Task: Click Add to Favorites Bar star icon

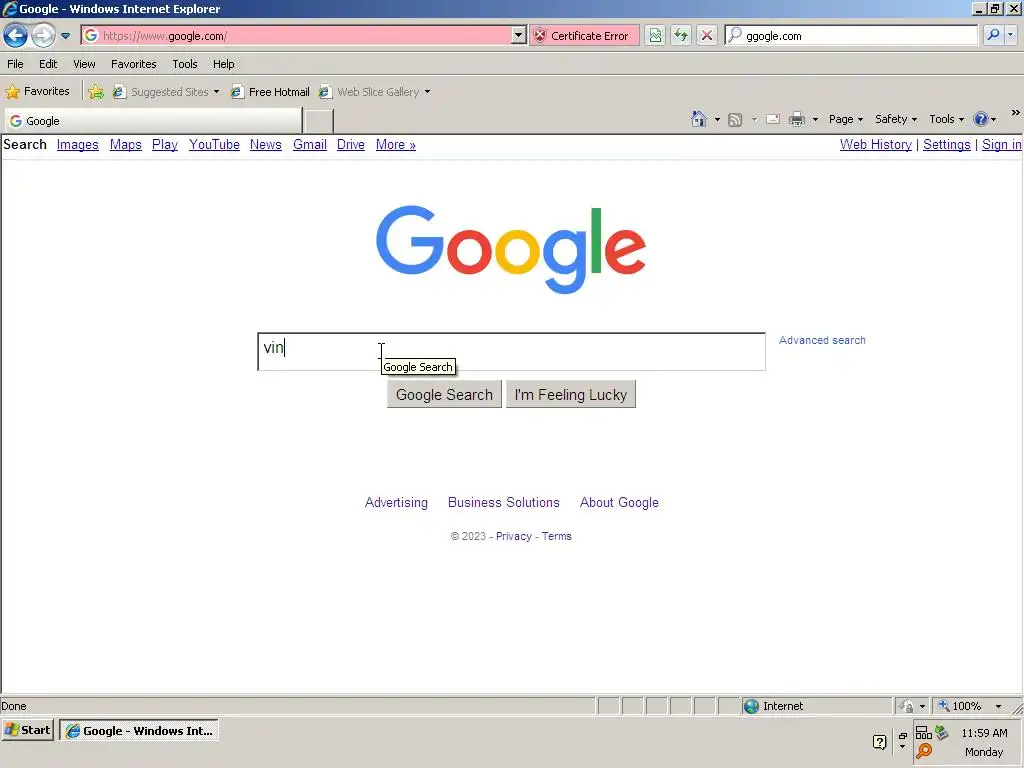Action: click(x=96, y=92)
